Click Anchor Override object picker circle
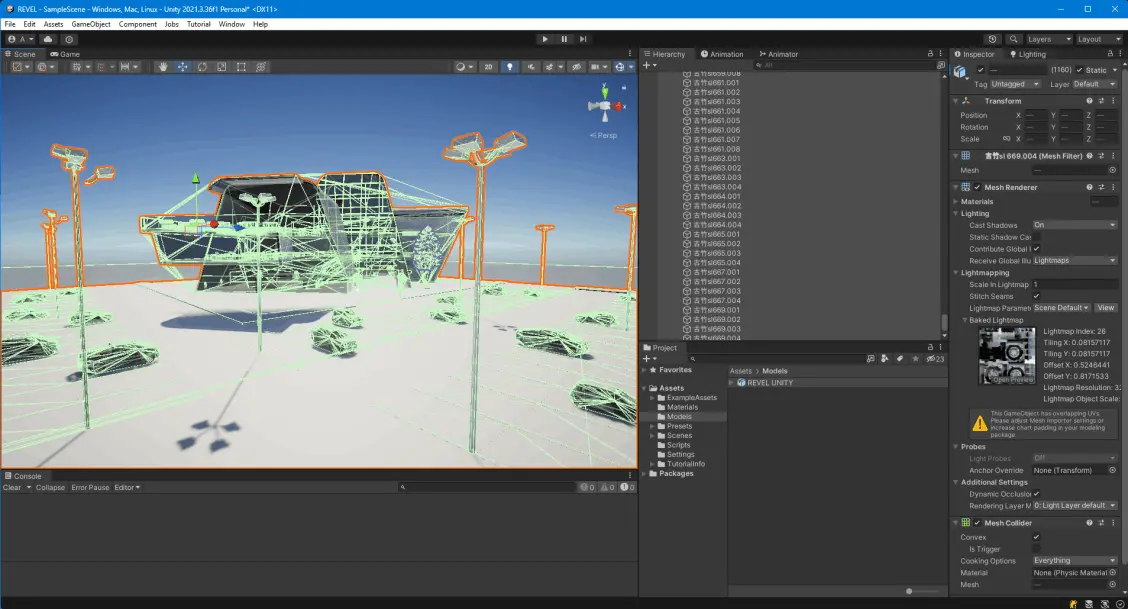This screenshot has height=609, width=1128. 1112,470
